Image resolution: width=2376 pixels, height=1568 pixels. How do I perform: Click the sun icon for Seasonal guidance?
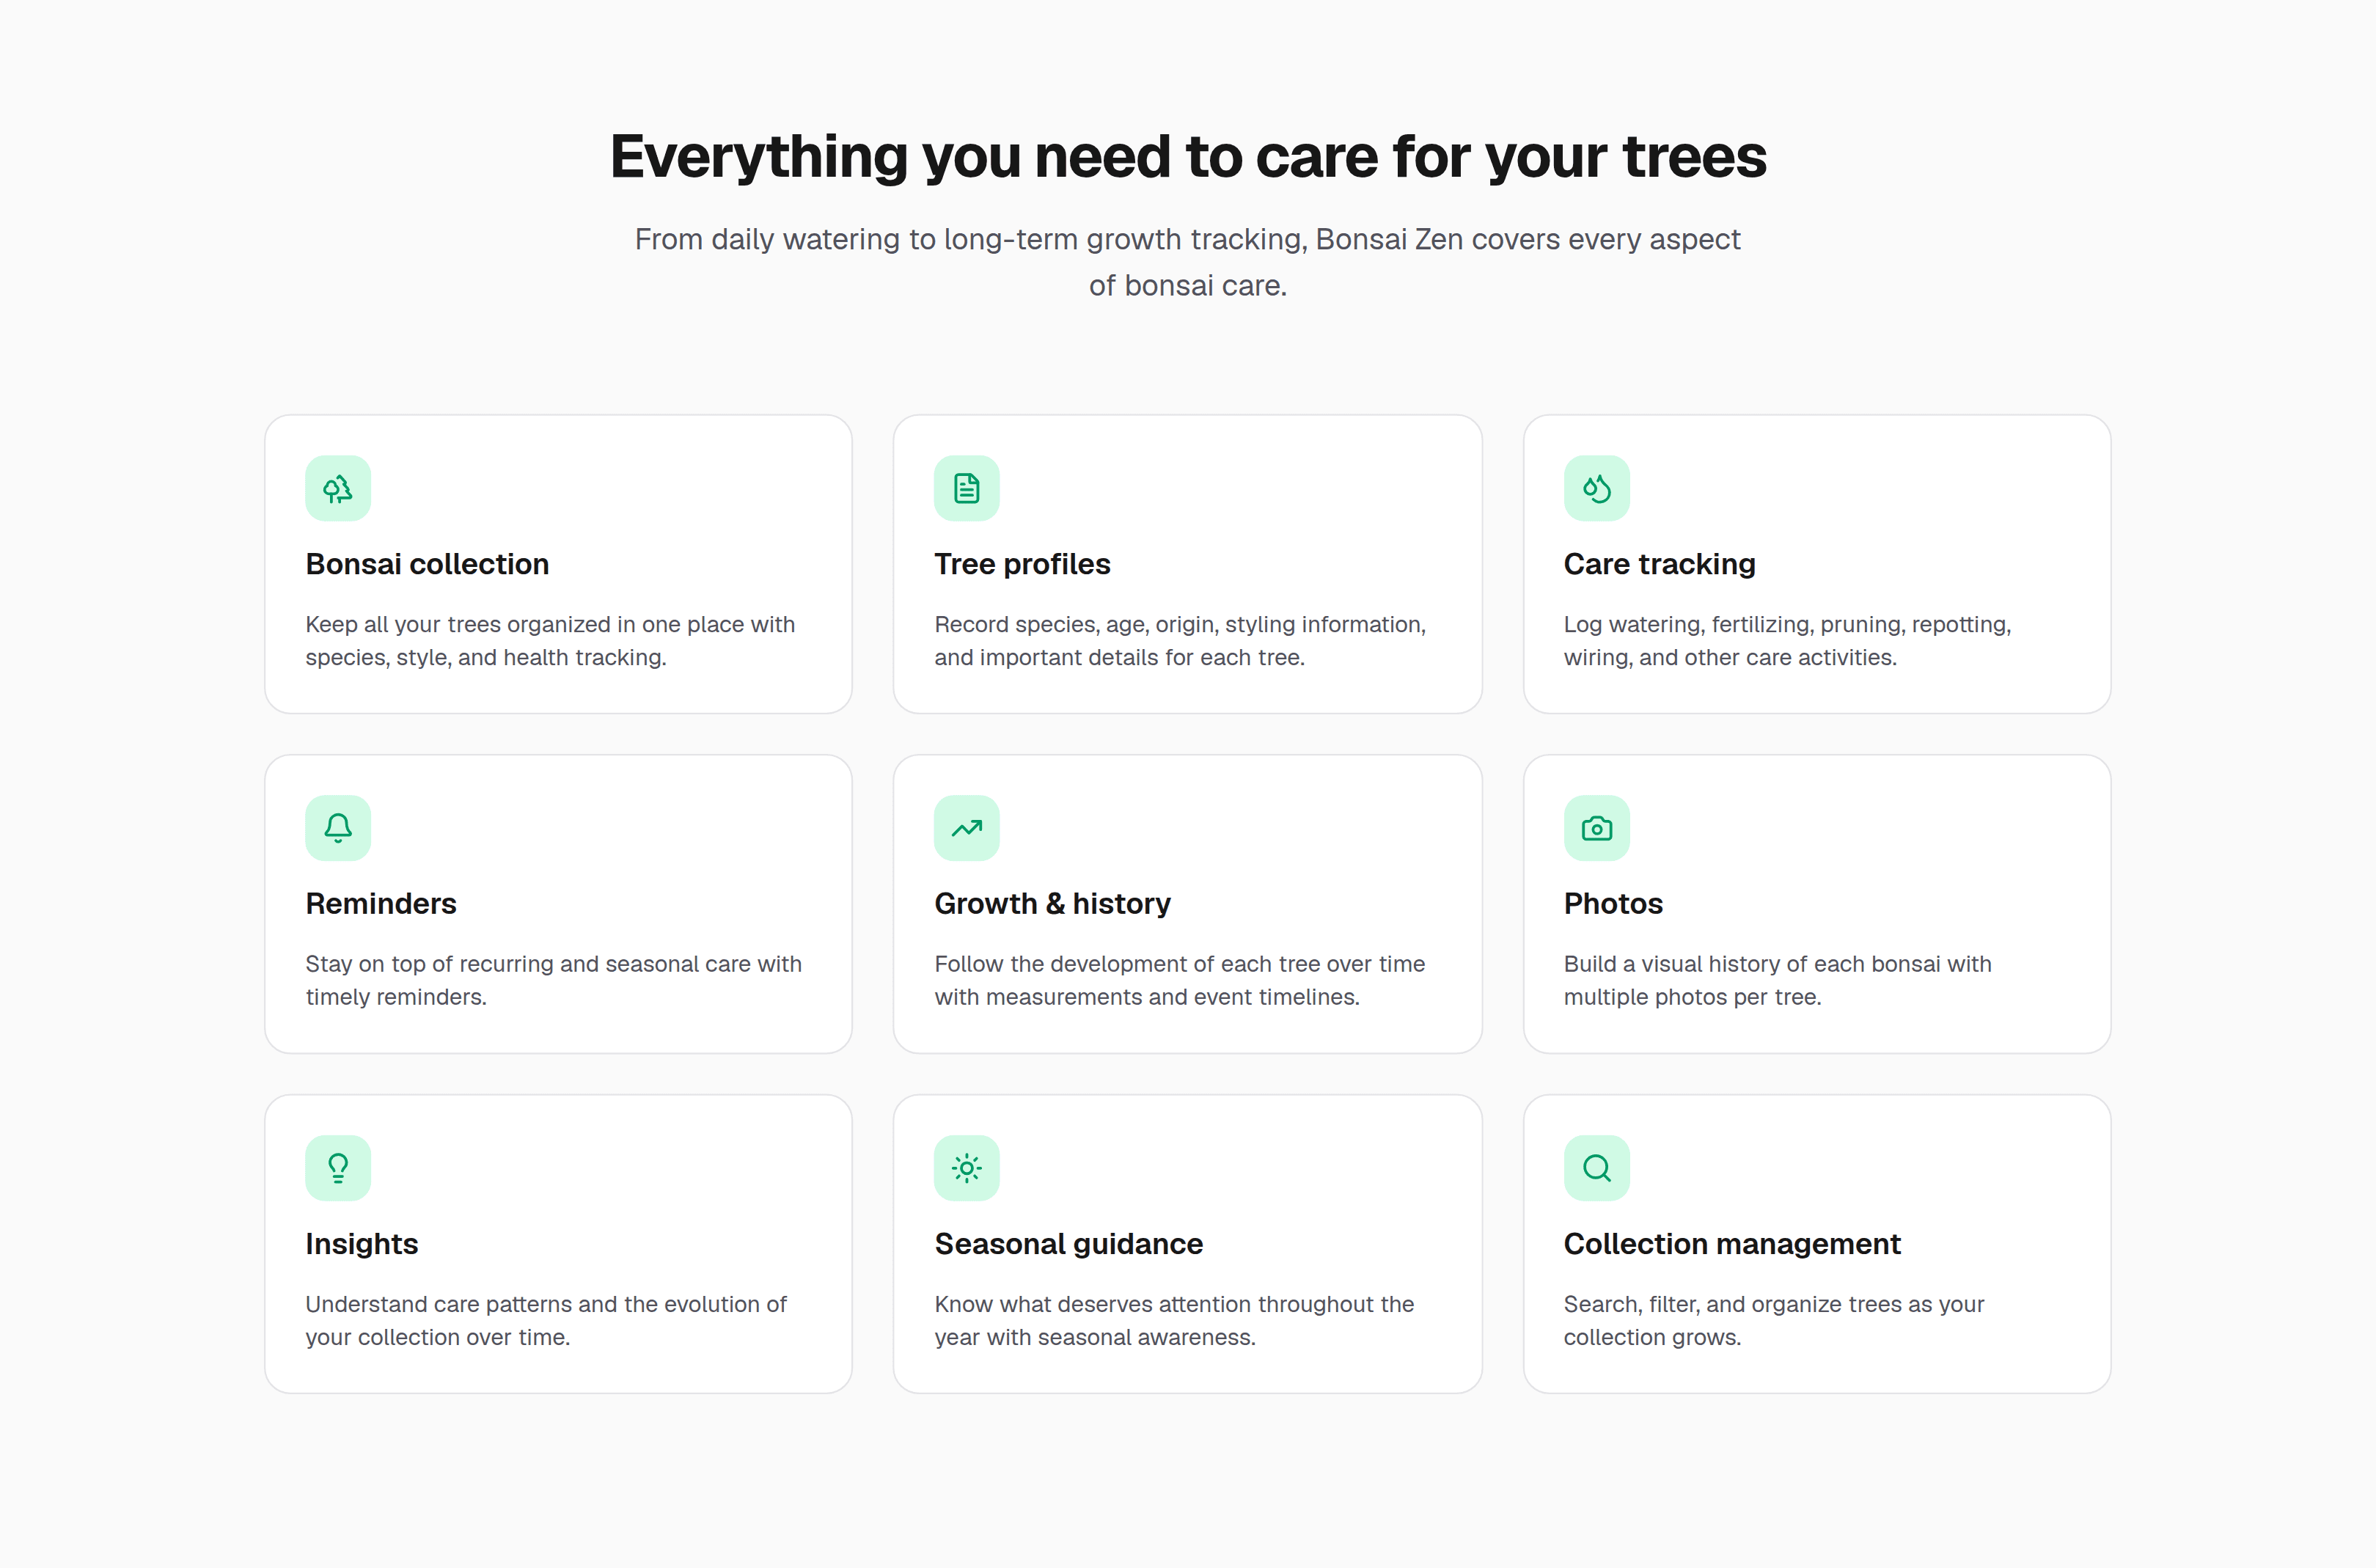[x=966, y=1167]
